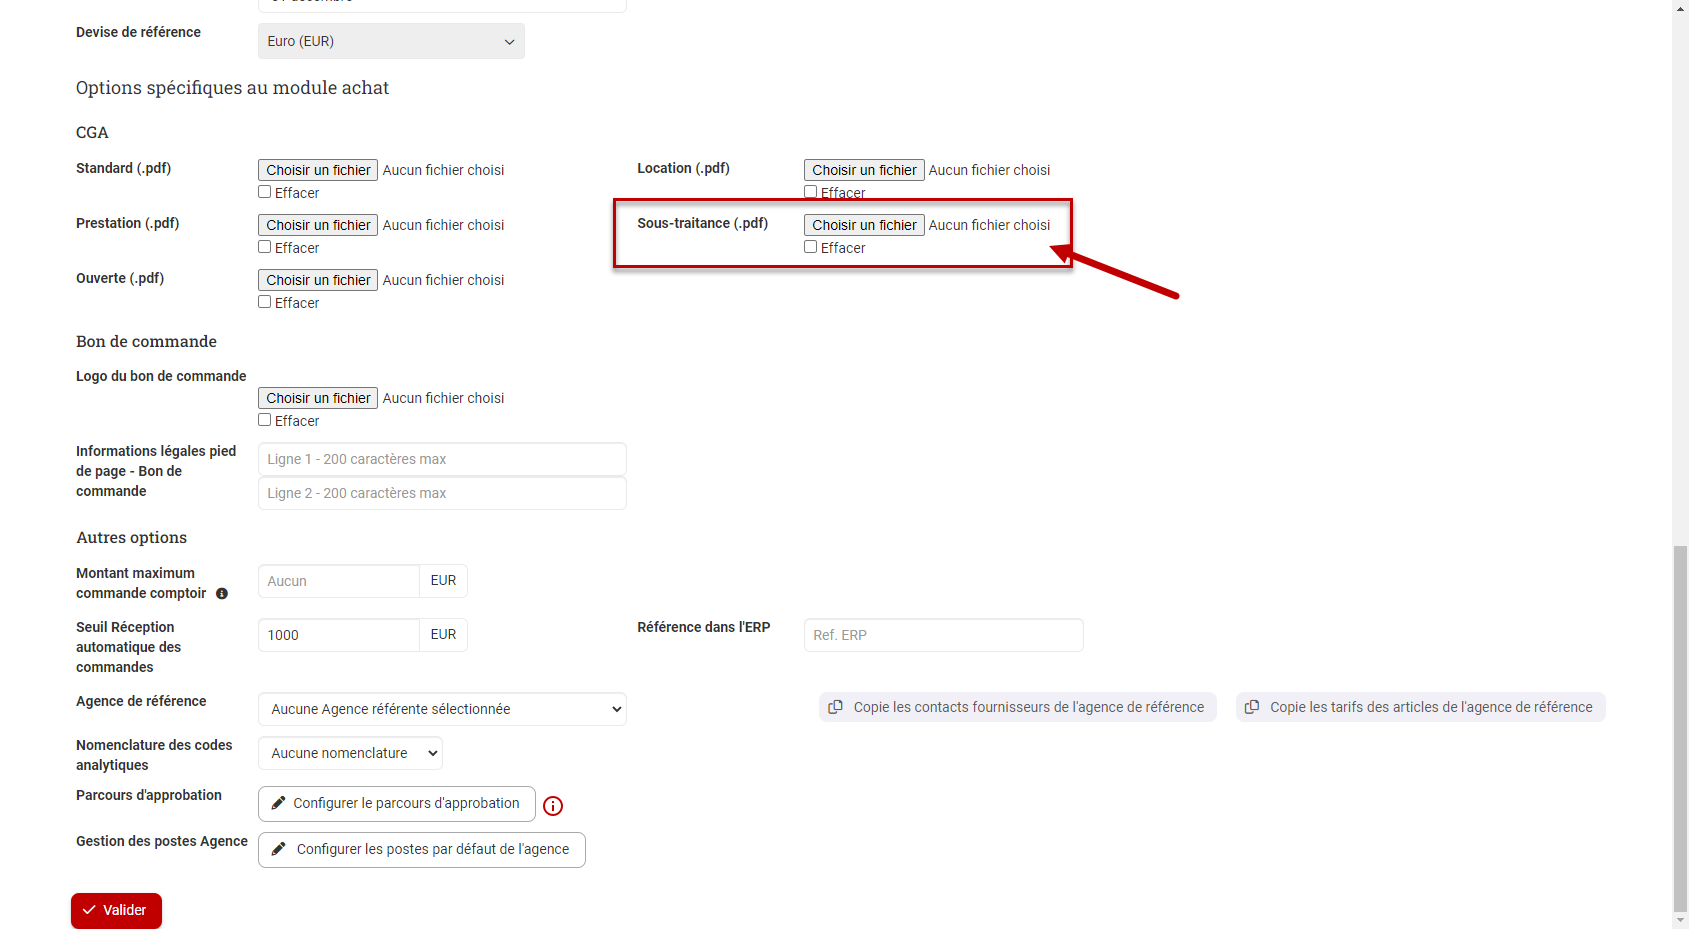Click the red info icon beside approval workflow

coord(553,806)
